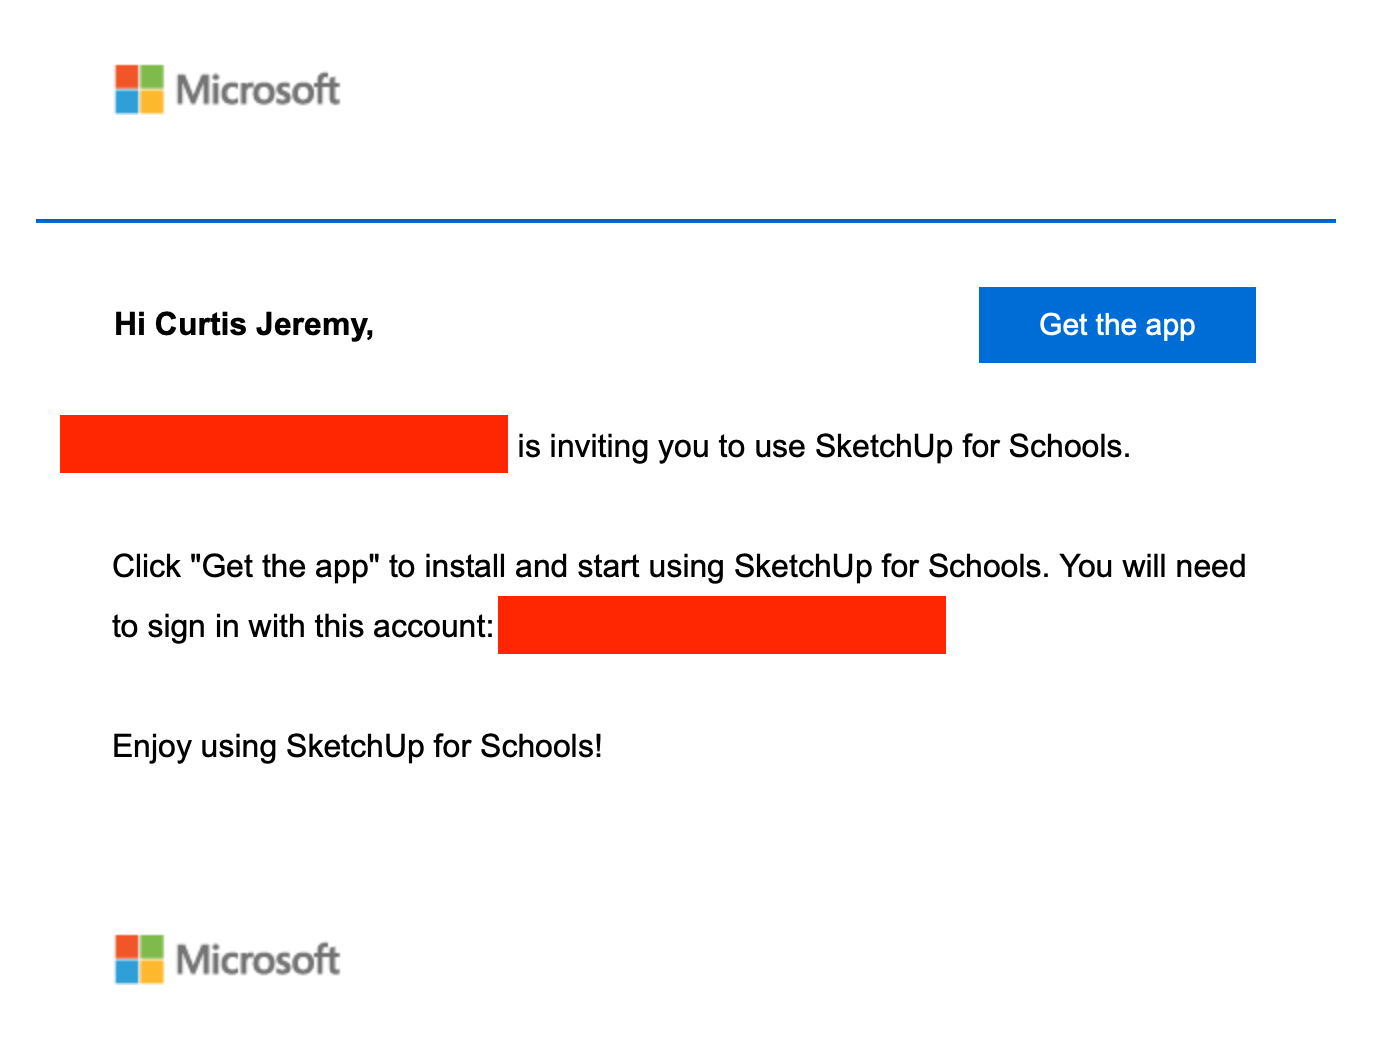Click the Microsoft logo in the email header

[x=228, y=90]
